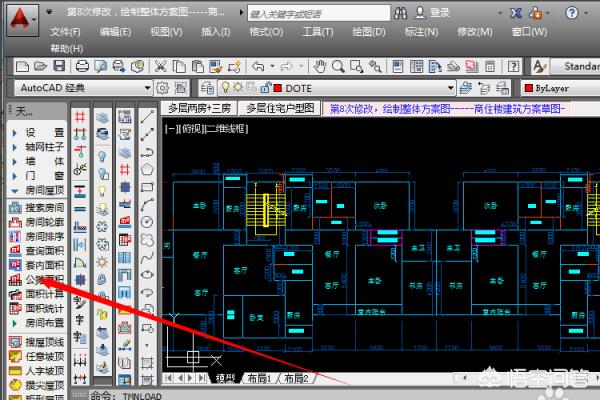Click the New drawing icon
Screen dimensions: 600x400
[22, 67]
